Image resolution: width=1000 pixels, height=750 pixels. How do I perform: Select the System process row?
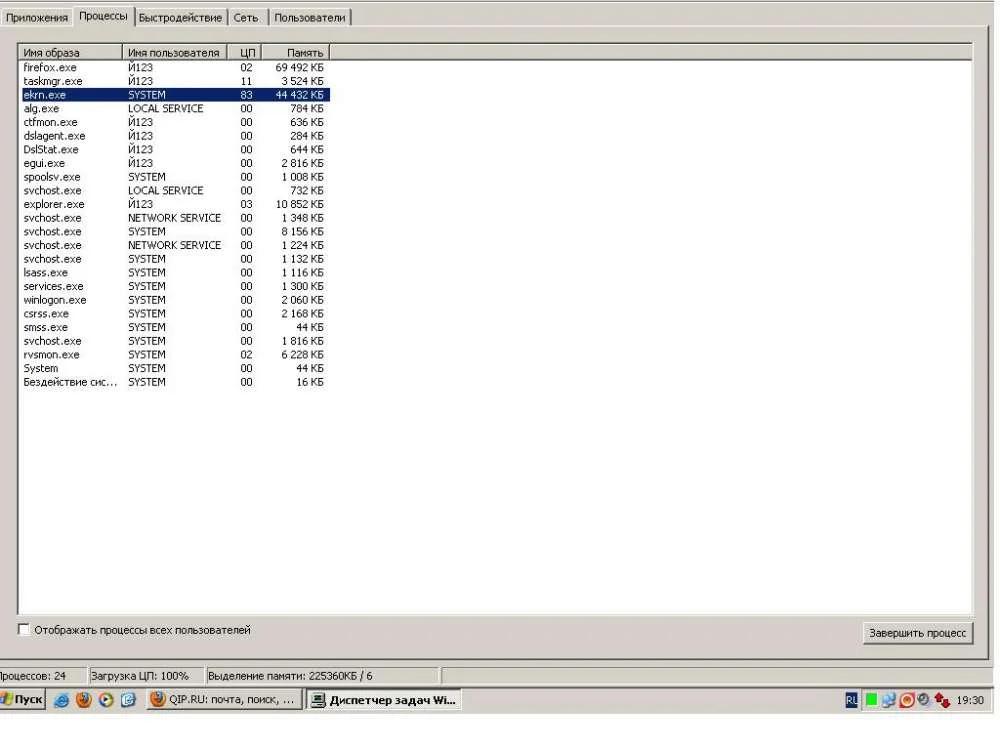tap(175, 369)
